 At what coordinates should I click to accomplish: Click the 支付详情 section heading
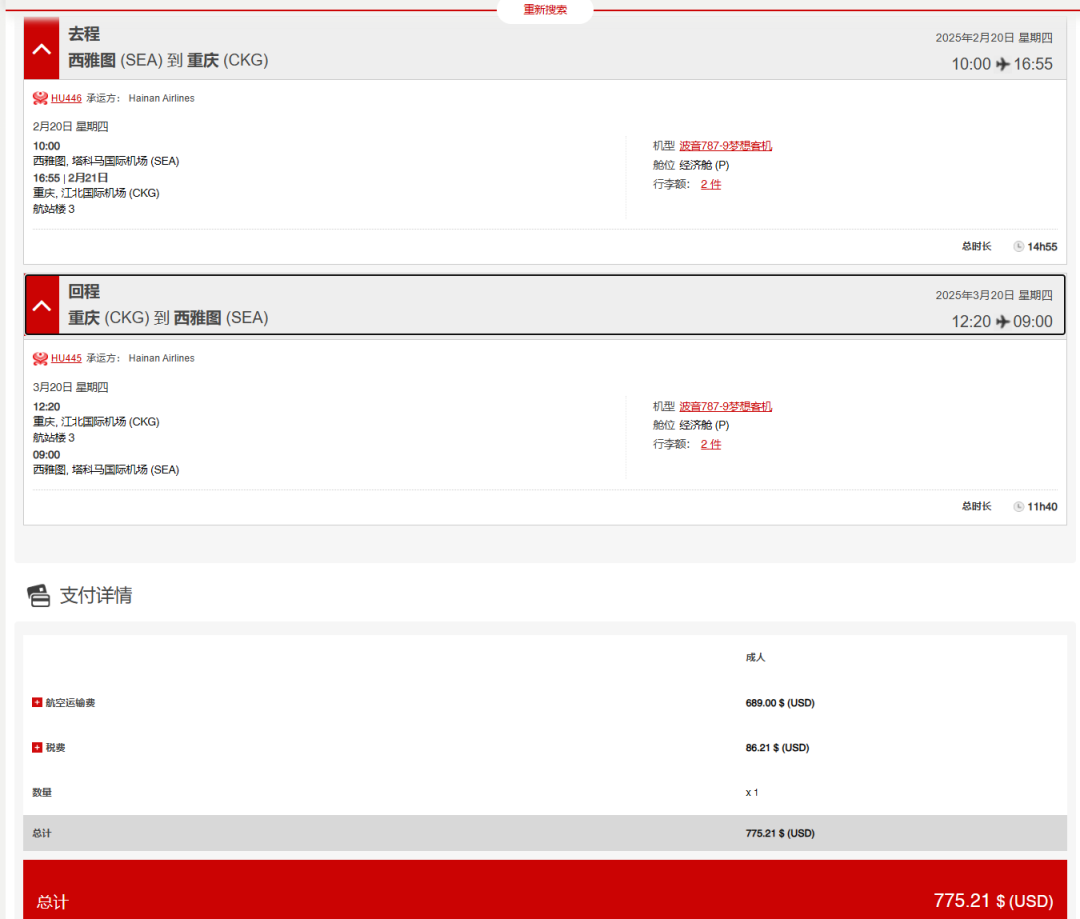pos(96,595)
